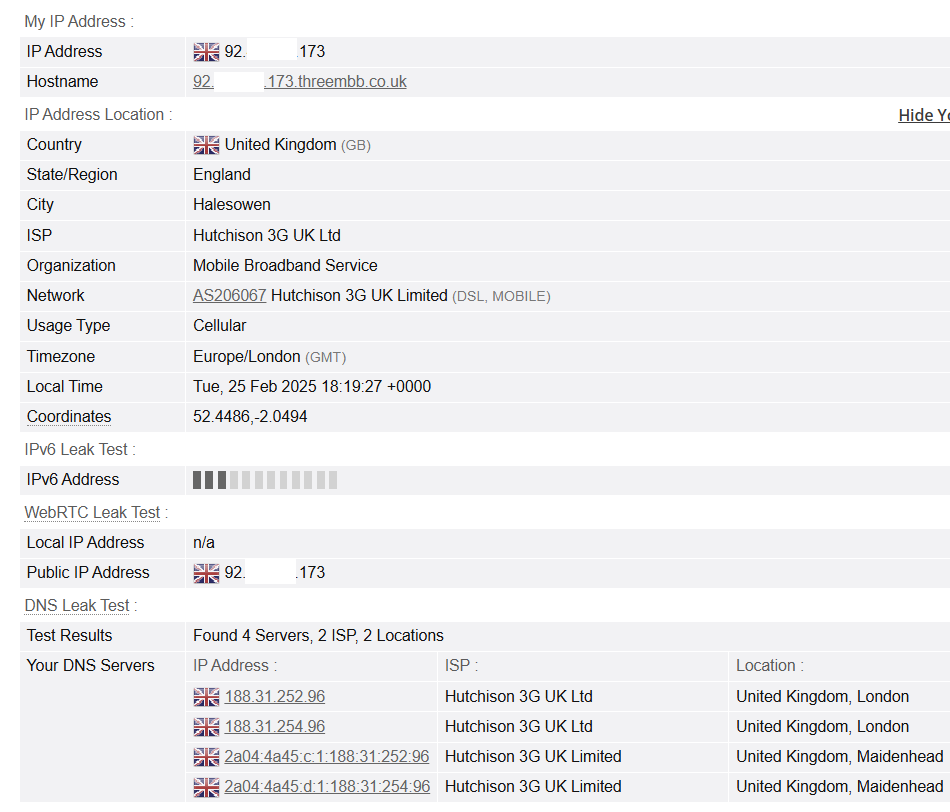Open the 2a04:4a45:d:1:188:31:254:96 link

[326, 787]
